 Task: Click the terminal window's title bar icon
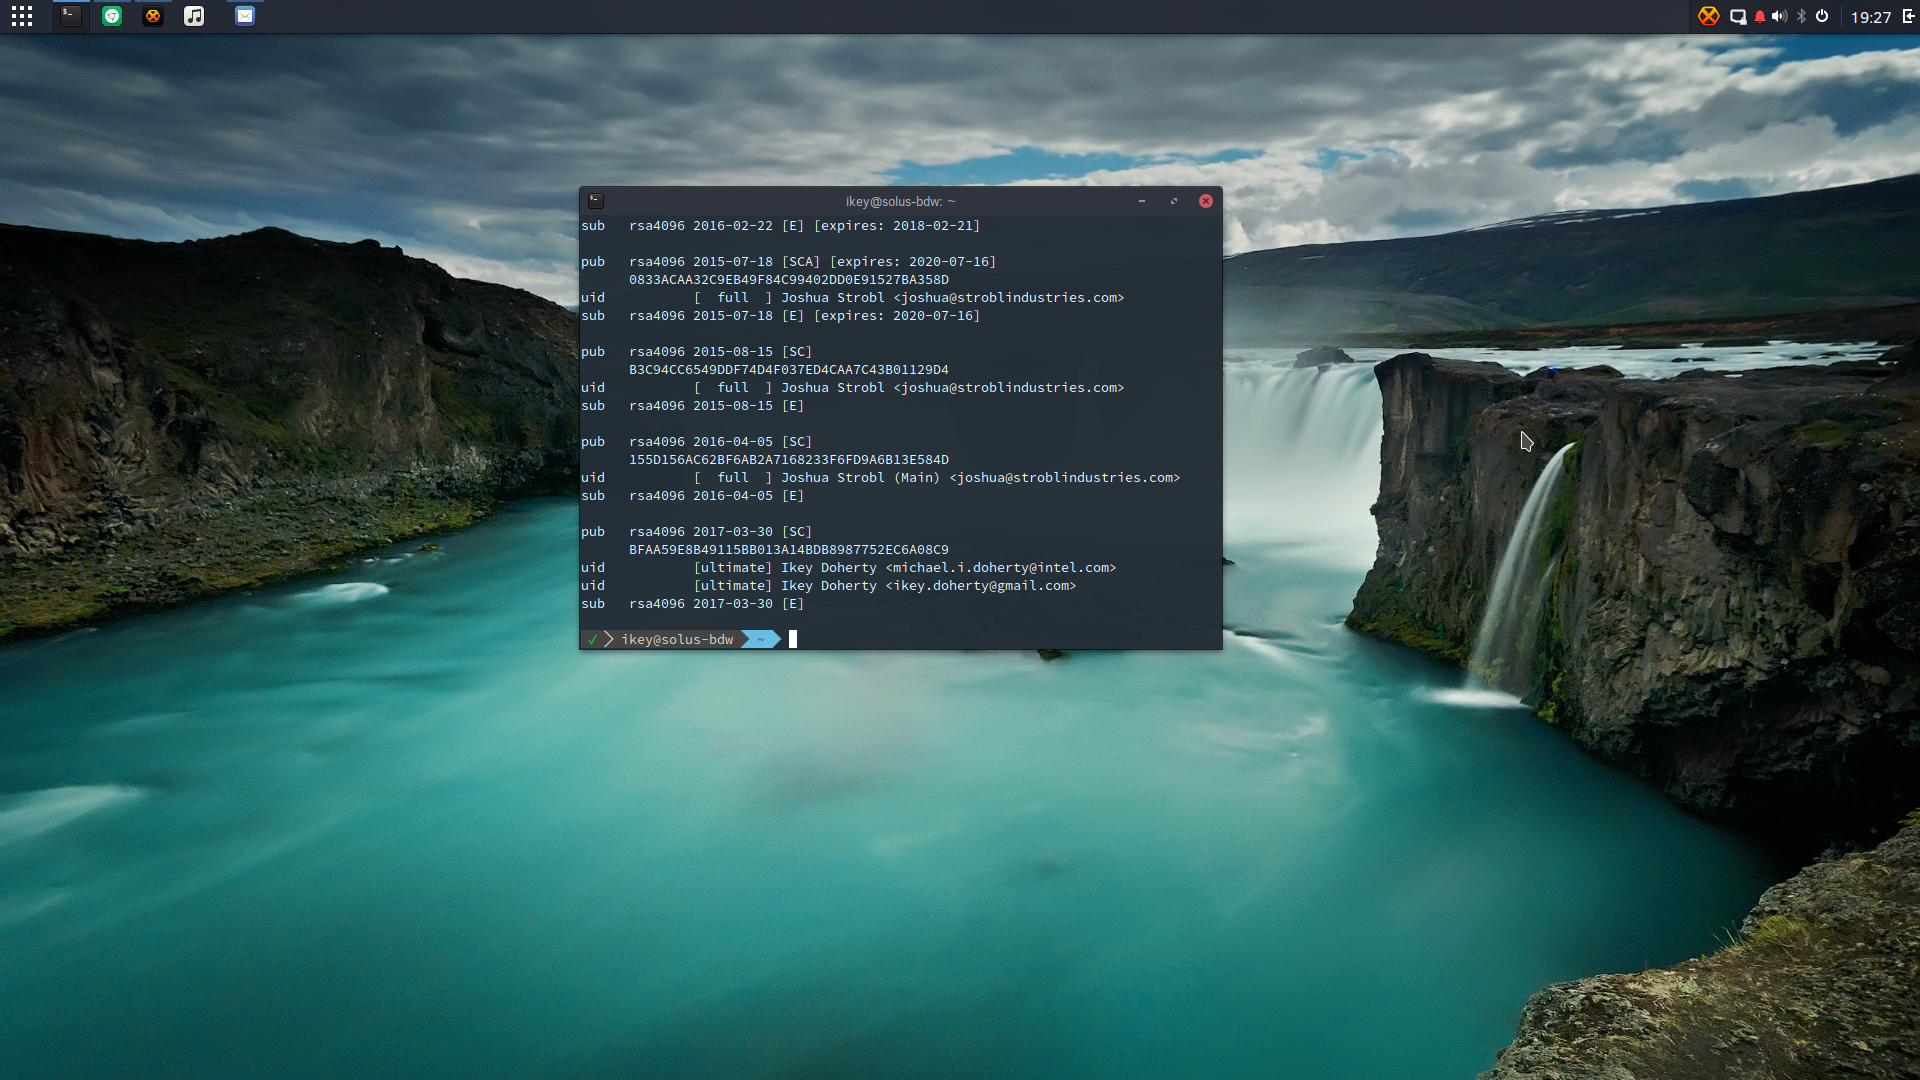[x=596, y=201]
